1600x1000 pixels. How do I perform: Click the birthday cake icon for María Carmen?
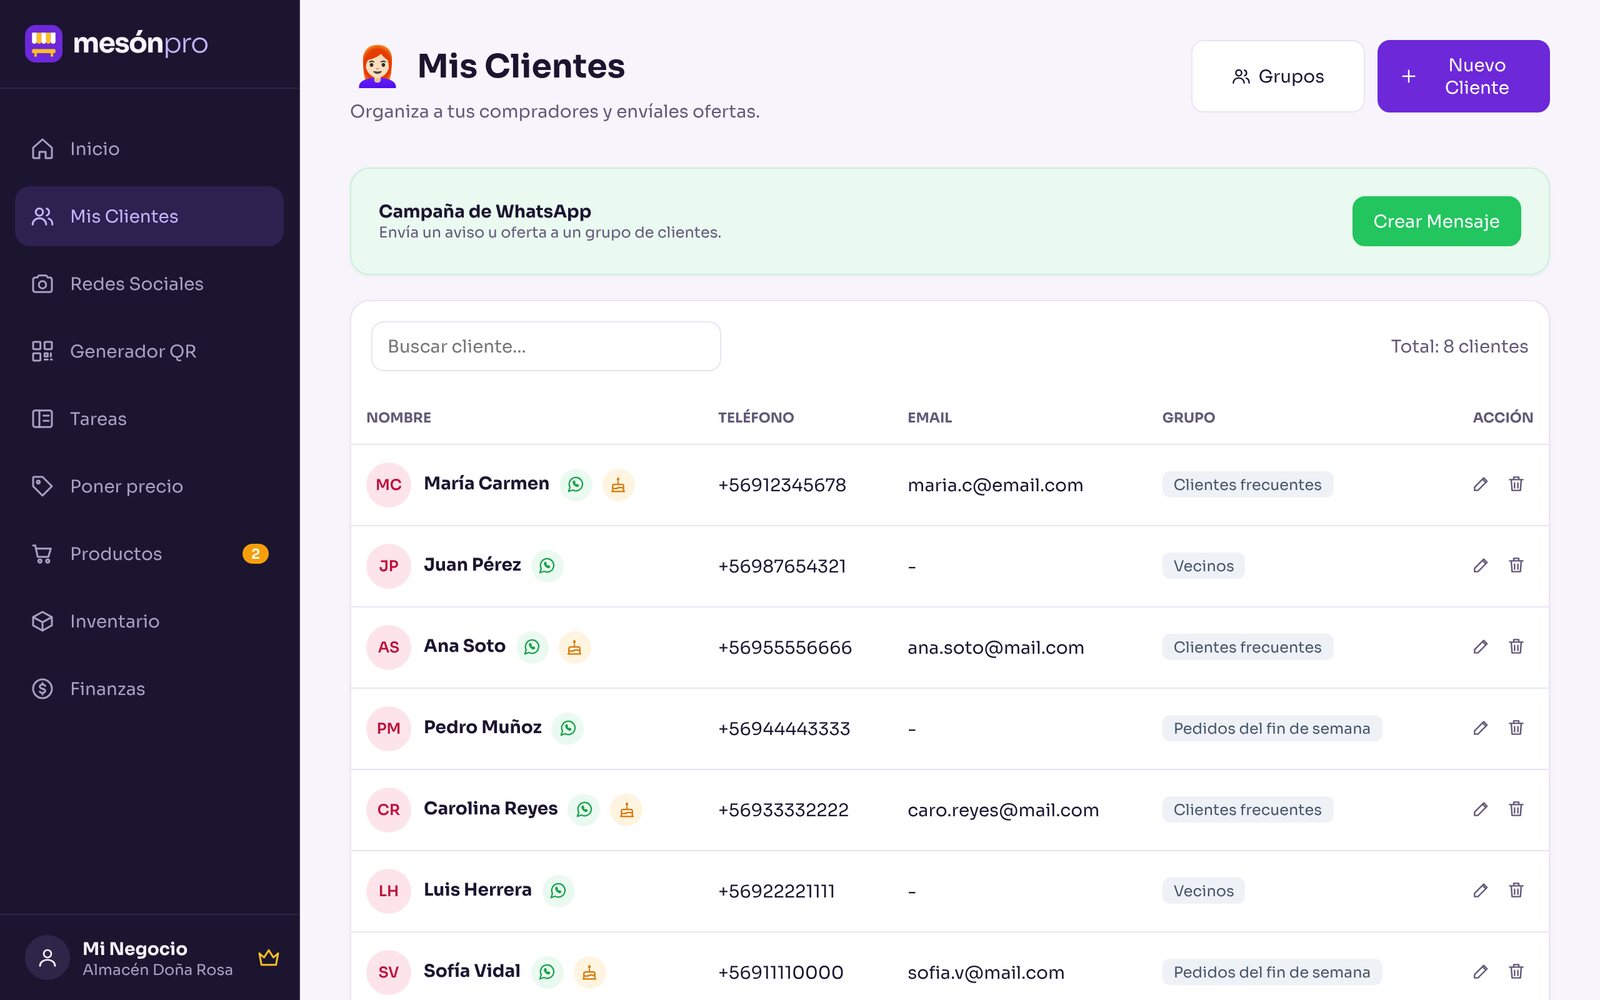(618, 485)
